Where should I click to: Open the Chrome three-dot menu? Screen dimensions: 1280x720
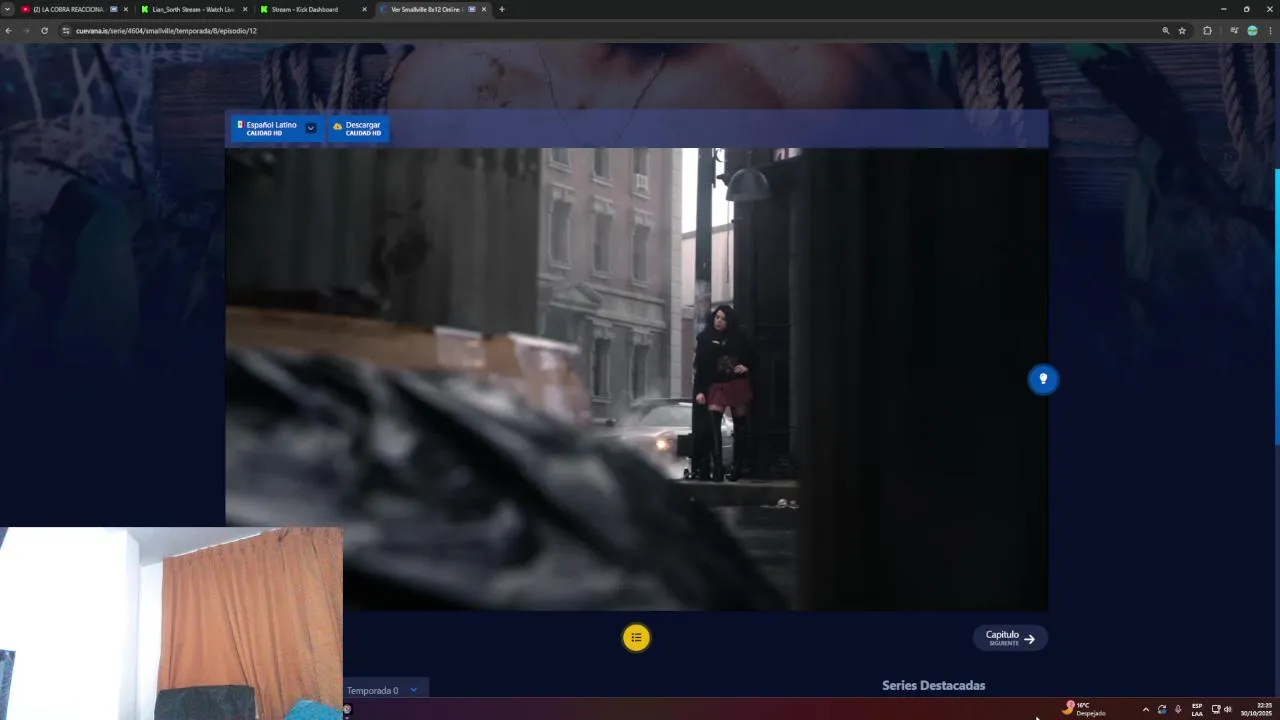click(x=1270, y=31)
